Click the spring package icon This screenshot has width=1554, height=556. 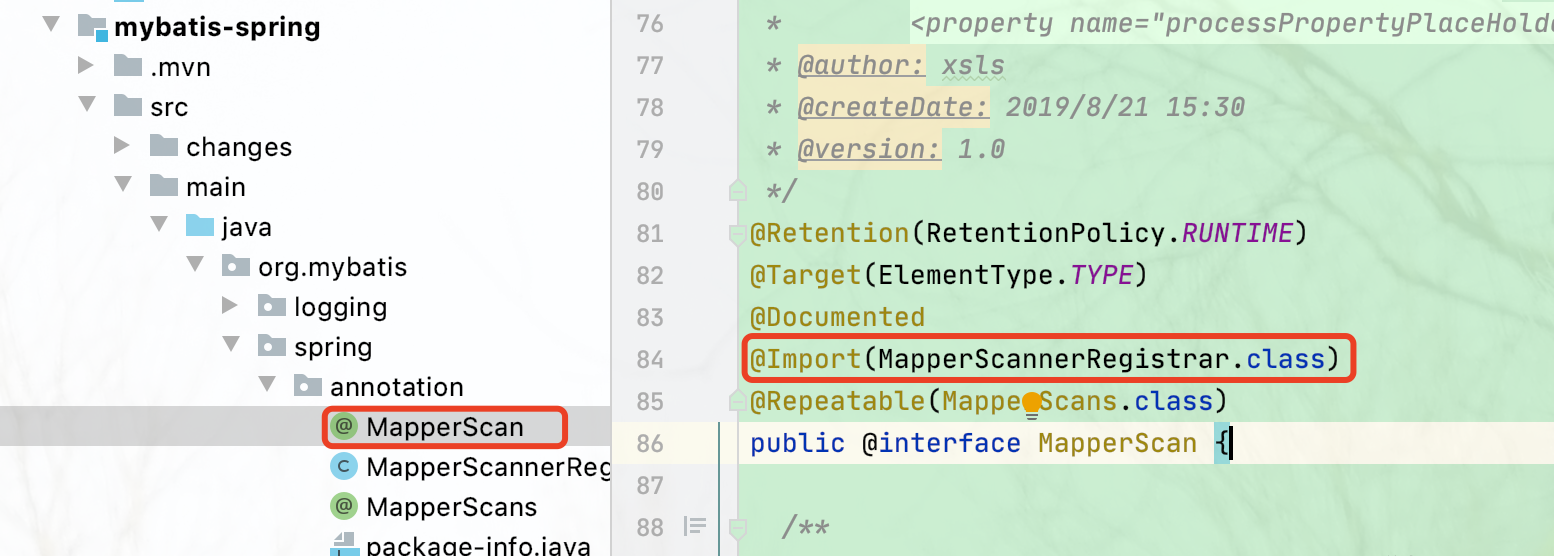pos(272,346)
